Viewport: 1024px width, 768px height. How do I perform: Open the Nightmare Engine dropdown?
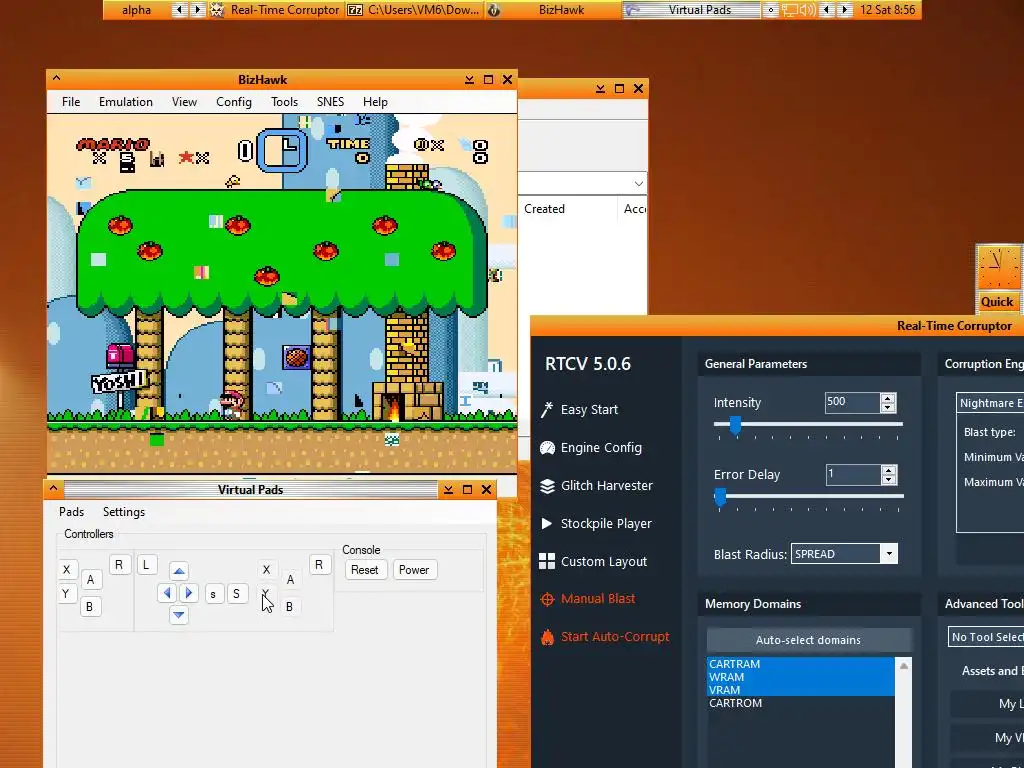pos(990,403)
